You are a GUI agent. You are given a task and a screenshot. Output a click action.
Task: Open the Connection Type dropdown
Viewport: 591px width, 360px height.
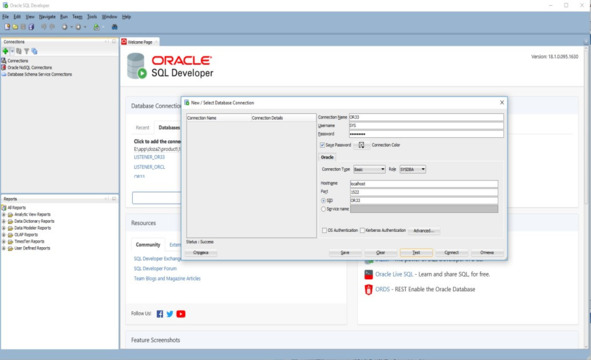[x=369, y=169]
